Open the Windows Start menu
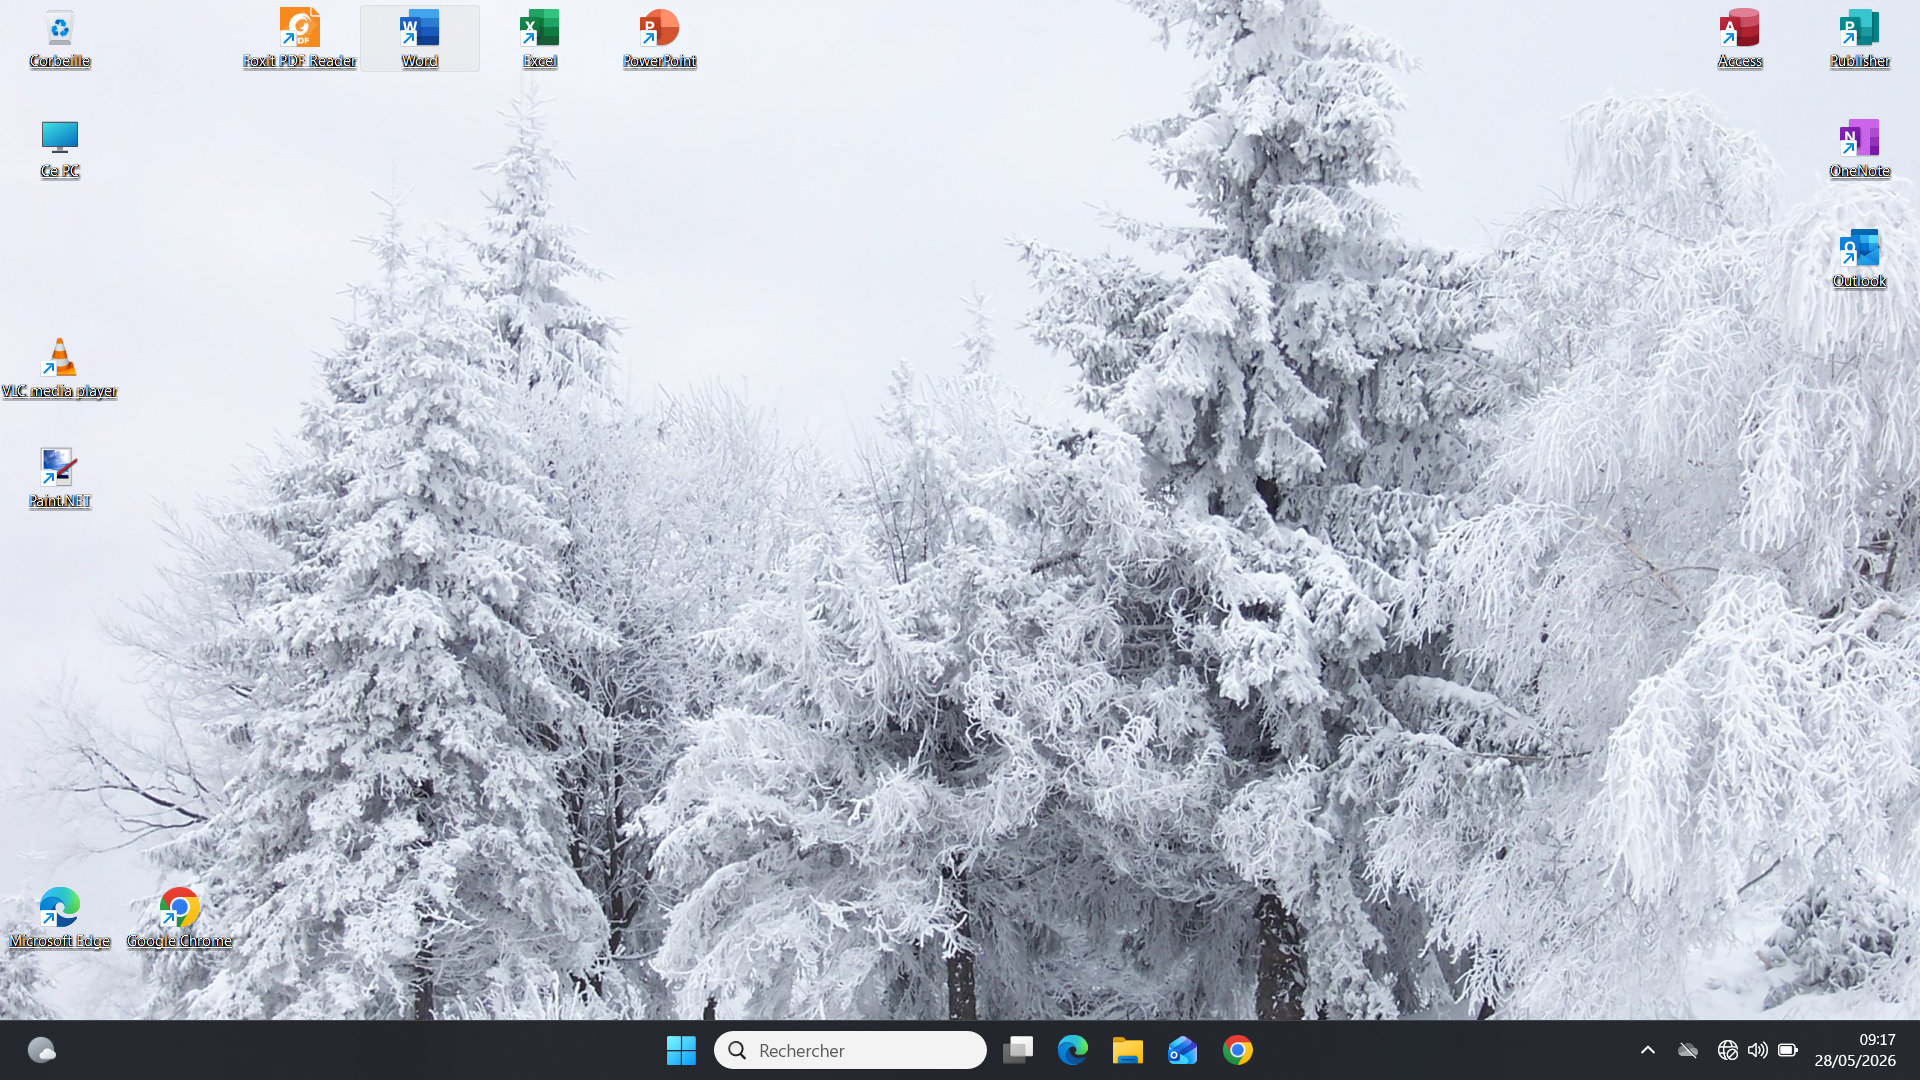This screenshot has width=1920, height=1080. click(681, 1050)
